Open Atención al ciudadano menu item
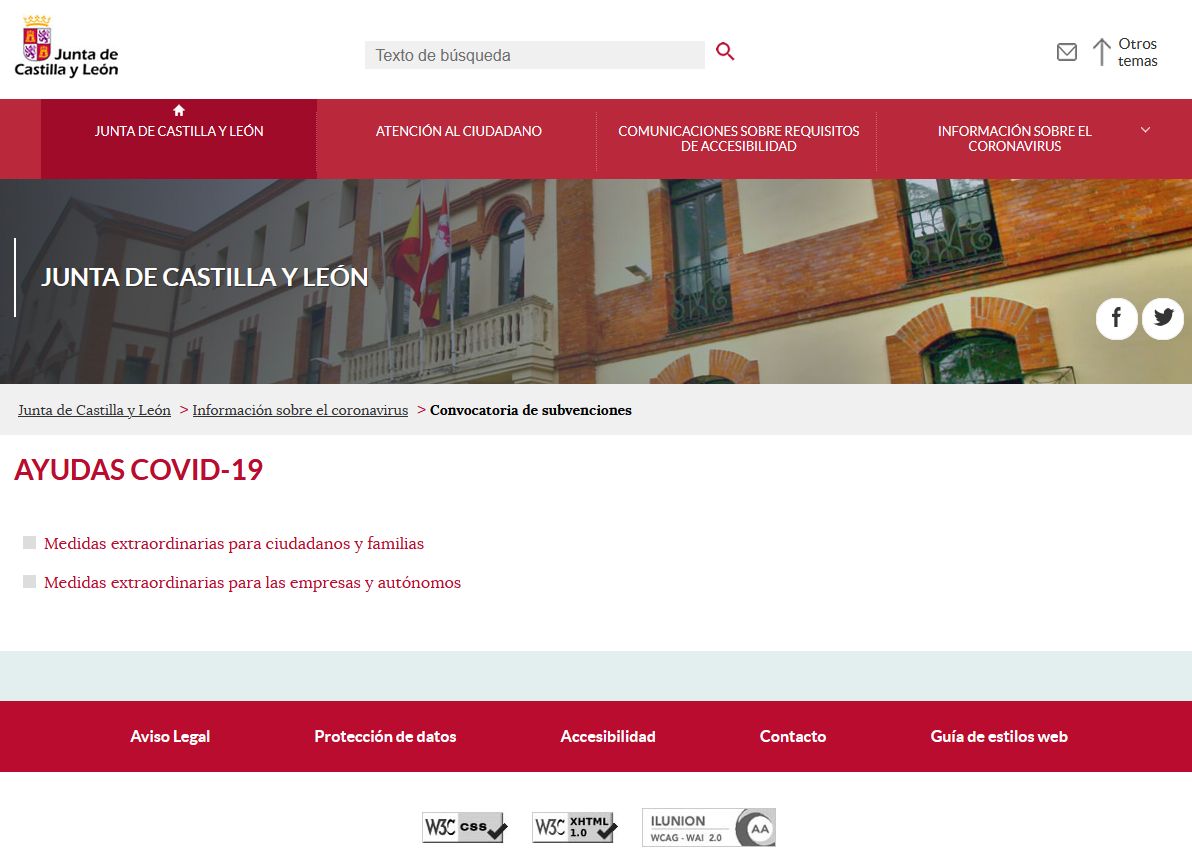 (x=458, y=131)
